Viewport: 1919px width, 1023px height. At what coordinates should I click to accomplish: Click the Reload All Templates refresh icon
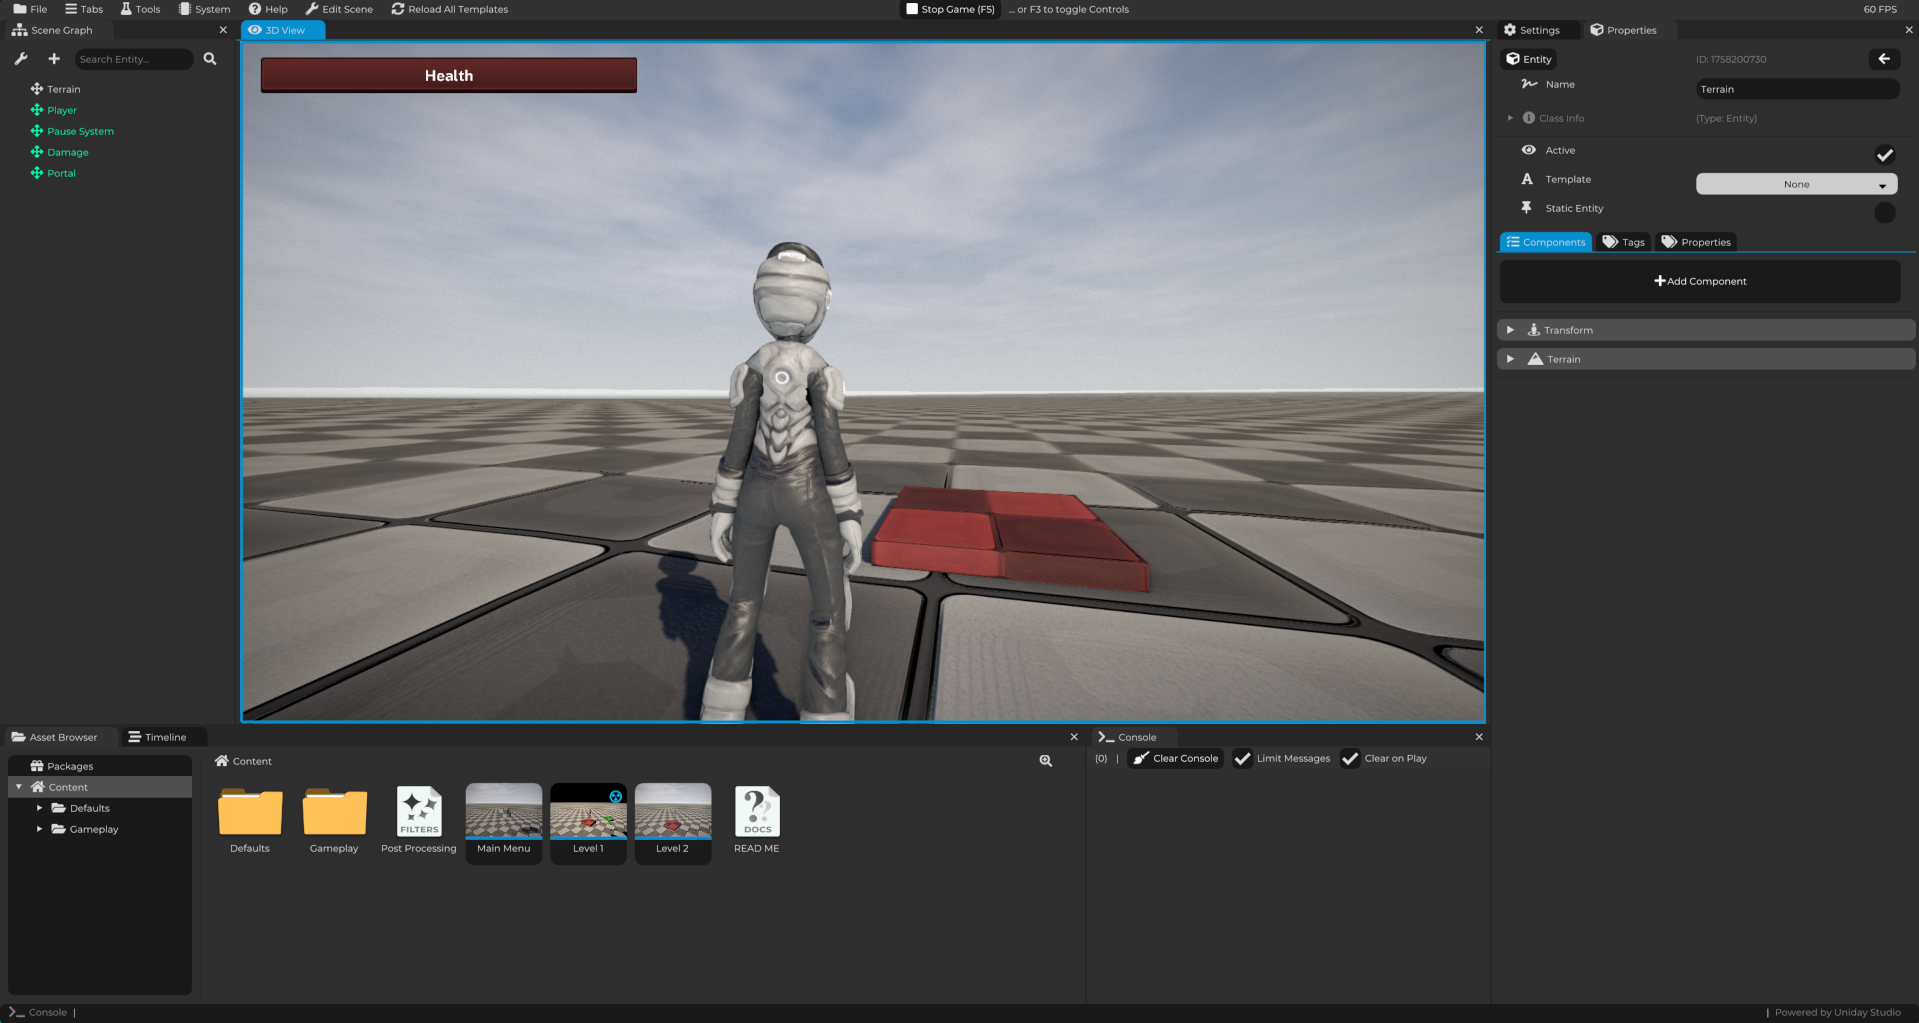tap(396, 9)
